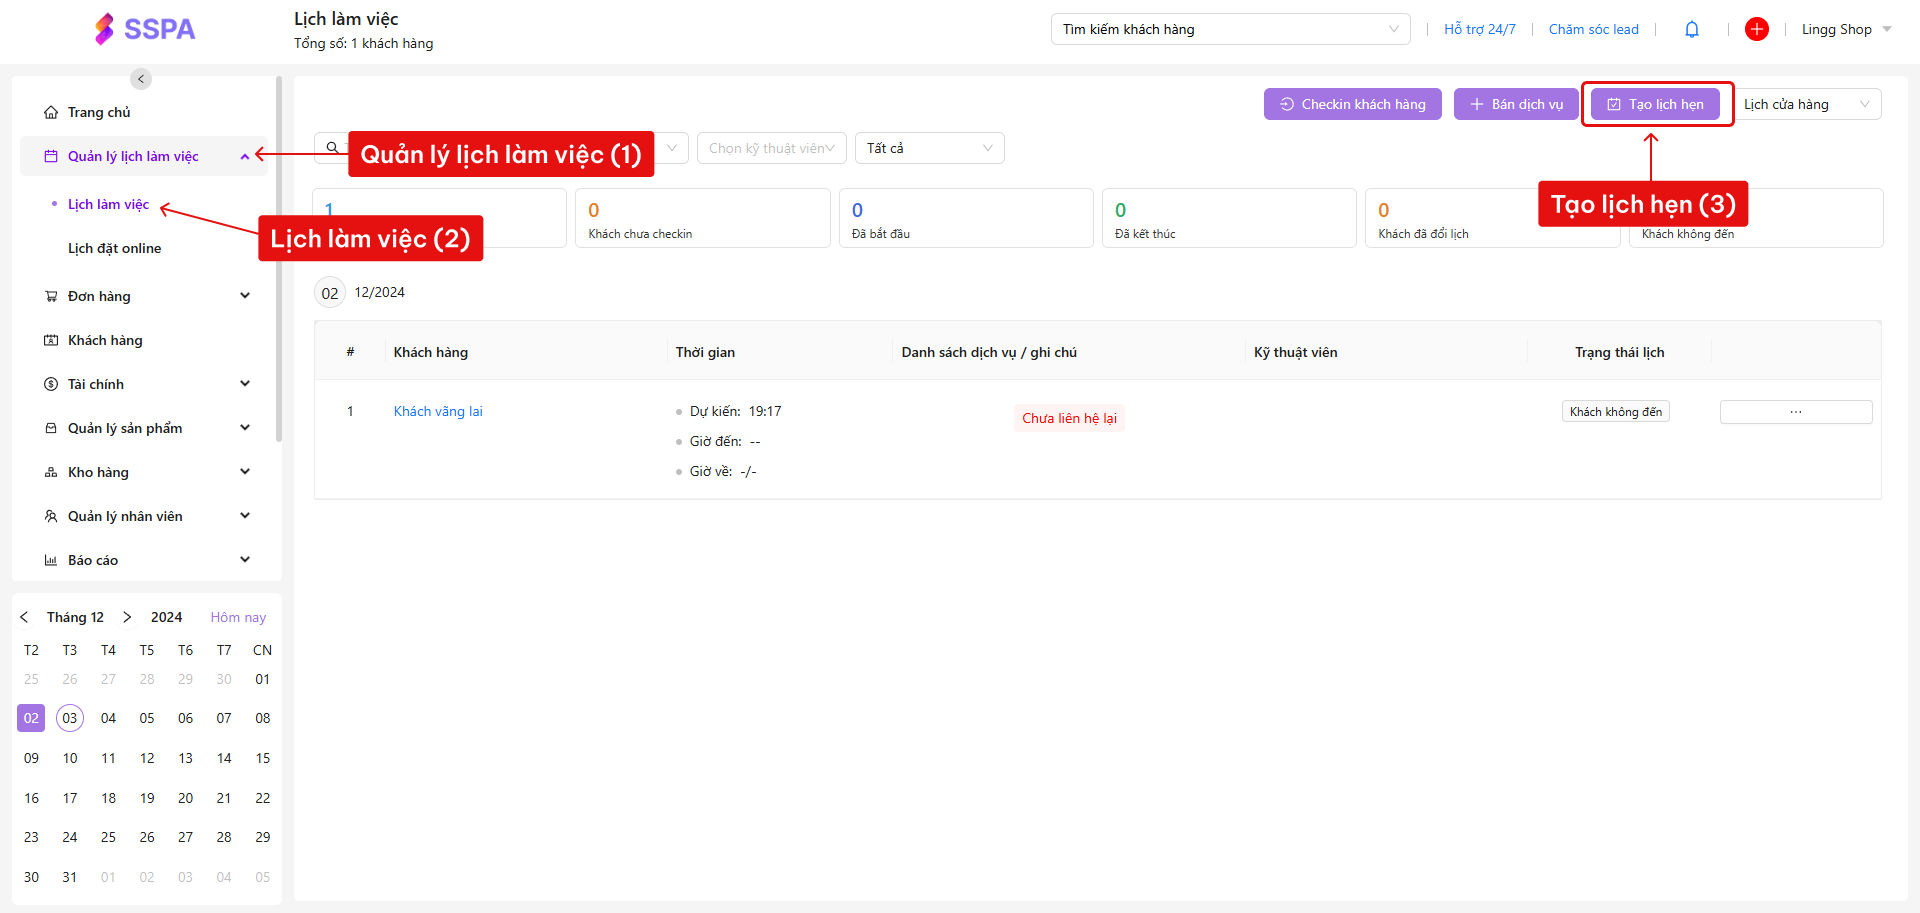Viewport: 1920px width, 913px height.
Task: Click the Khách hàng contact icon
Action: (x=51, y=340)
